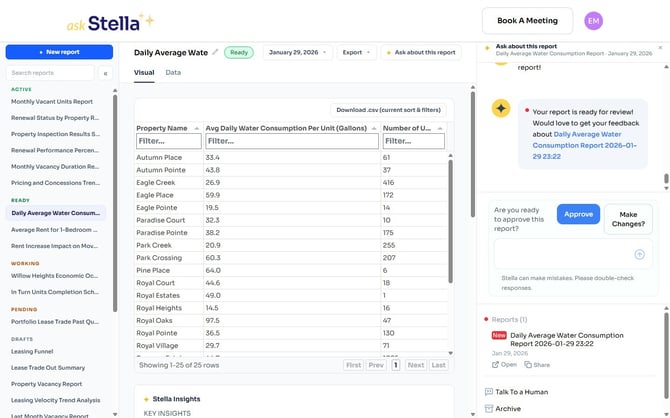Click the Avg Daily Water Consumption filter field

click(x=292, y=141)
